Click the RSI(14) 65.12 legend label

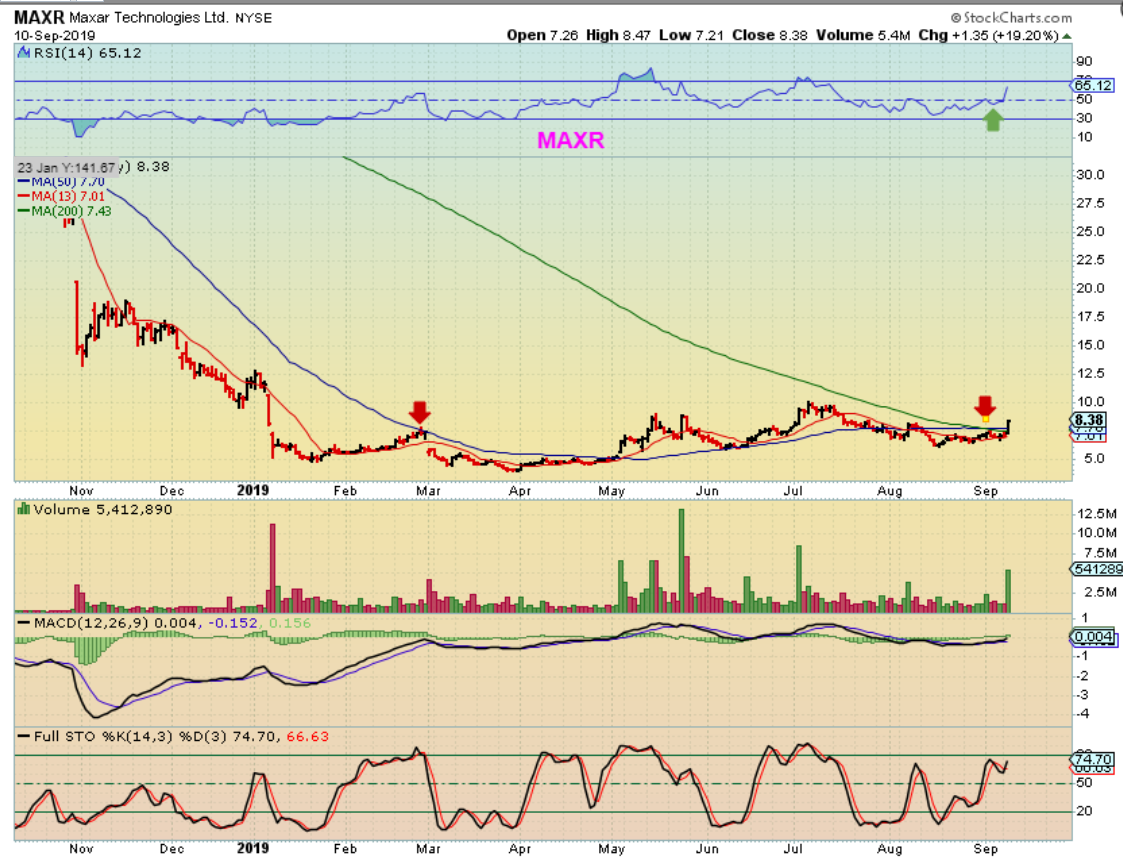[87, 53]
